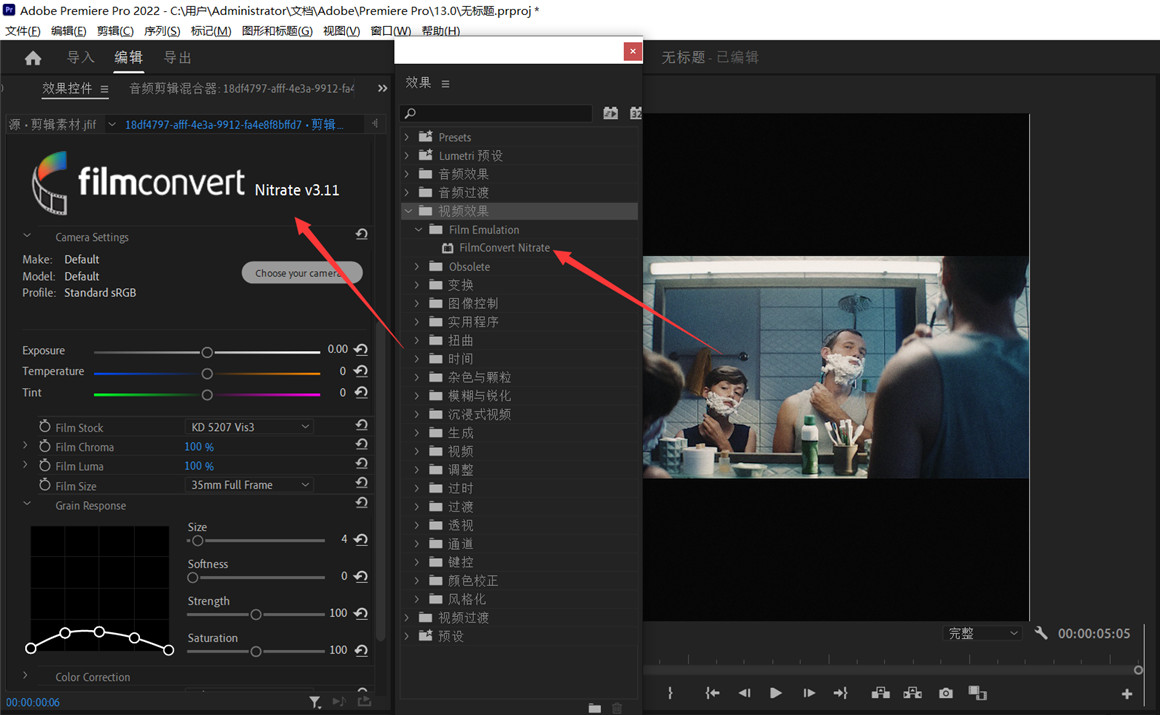
Task: Click the camera export frame icon
Action: (945, 693)
